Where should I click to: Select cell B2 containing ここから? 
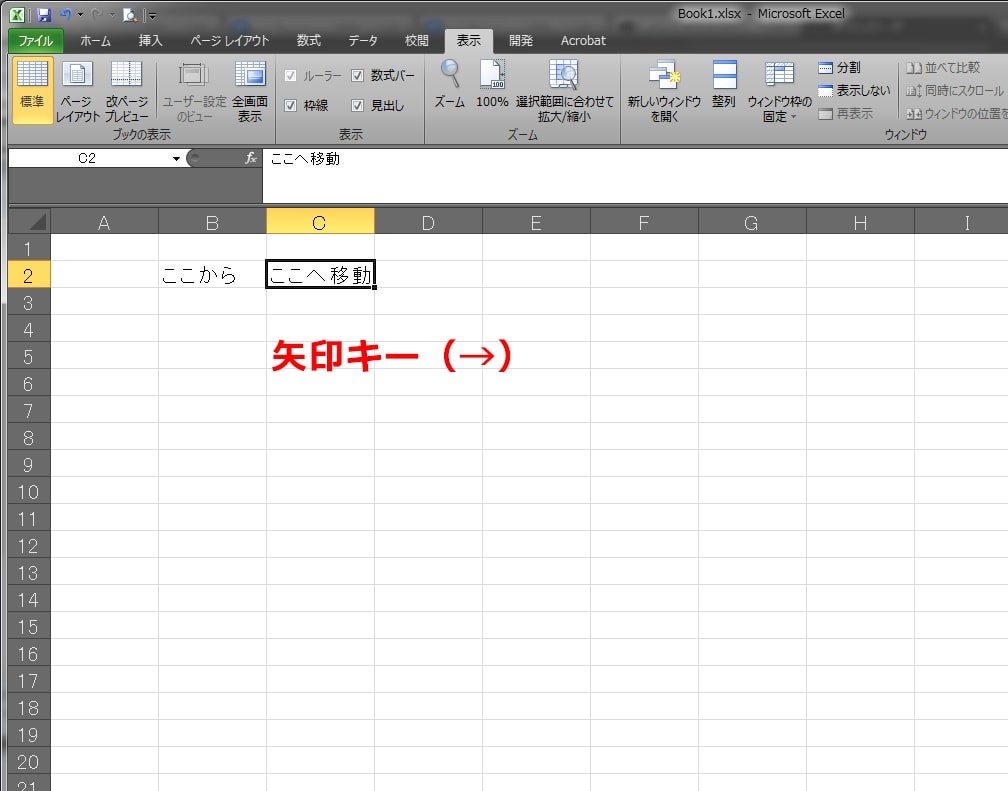(x=211, y=274)
